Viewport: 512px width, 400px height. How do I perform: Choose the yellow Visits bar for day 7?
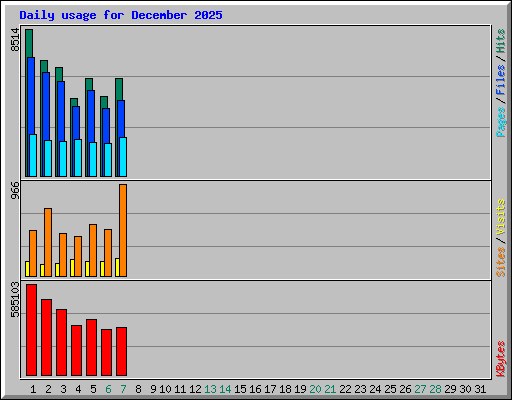tap(117, 267)
